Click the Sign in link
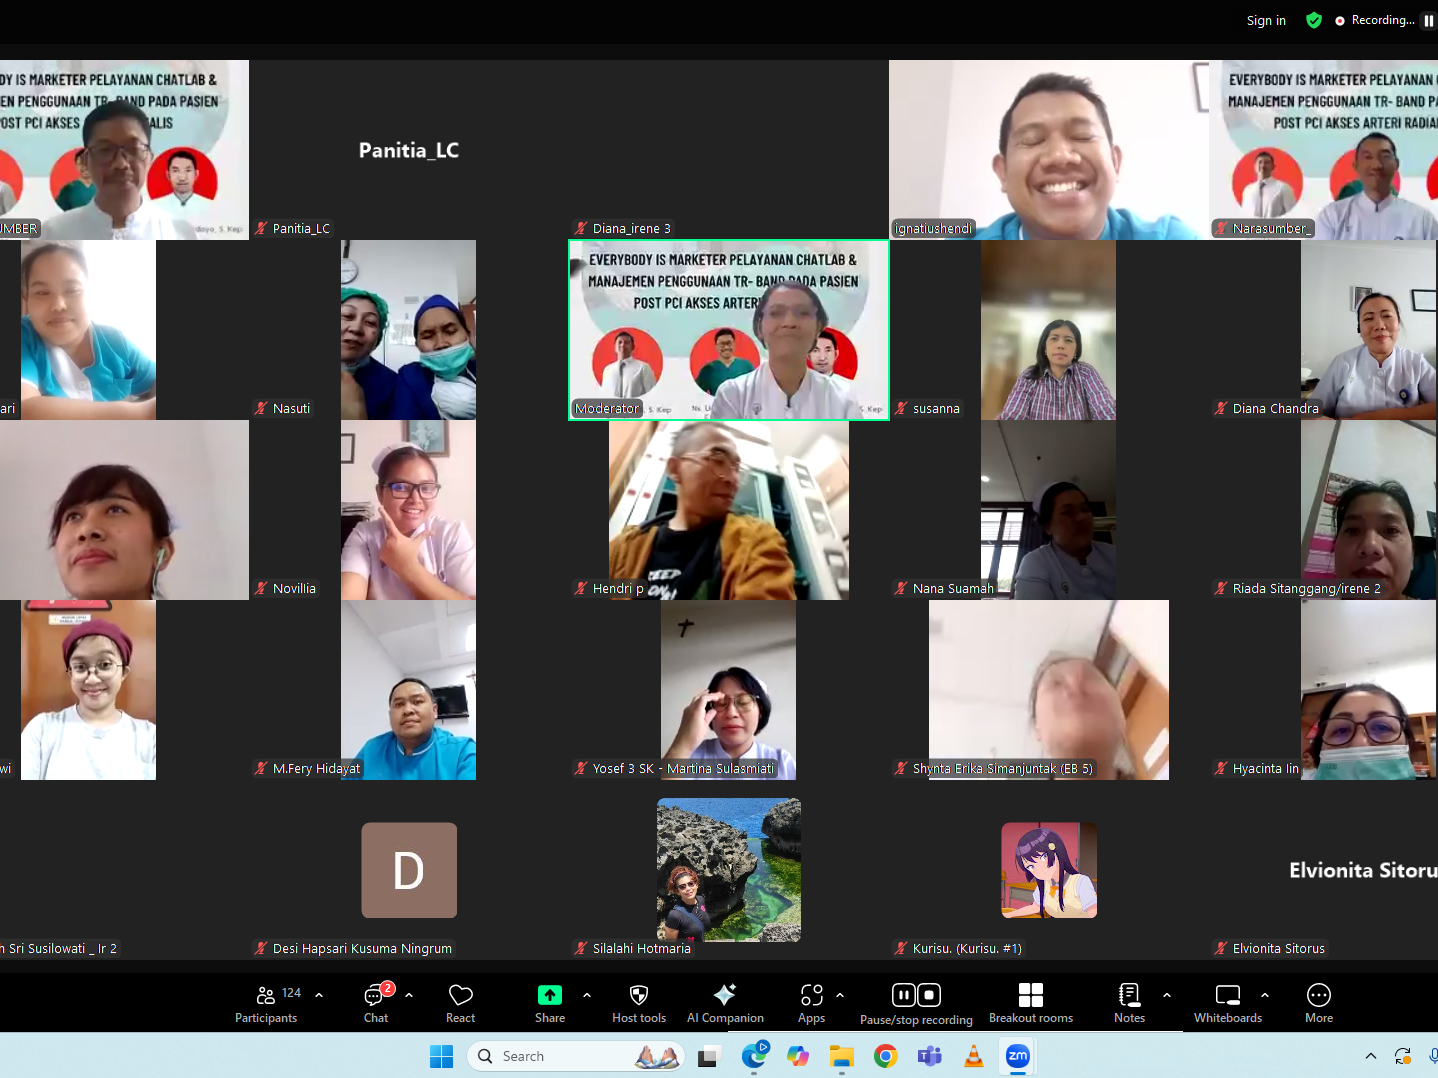Viewport: 1438px width, 1078px height. (1266, 21)
